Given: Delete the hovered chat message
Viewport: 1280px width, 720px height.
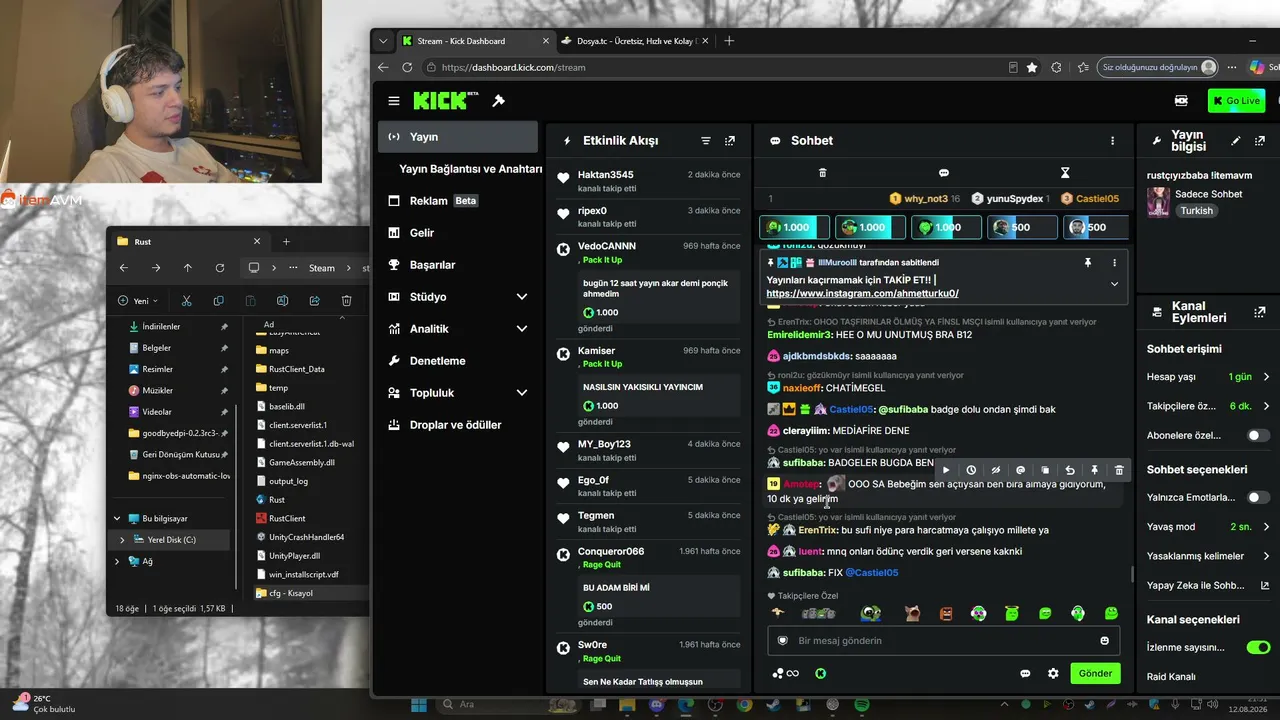Looking at the screenshot, I should (1119, 470).
